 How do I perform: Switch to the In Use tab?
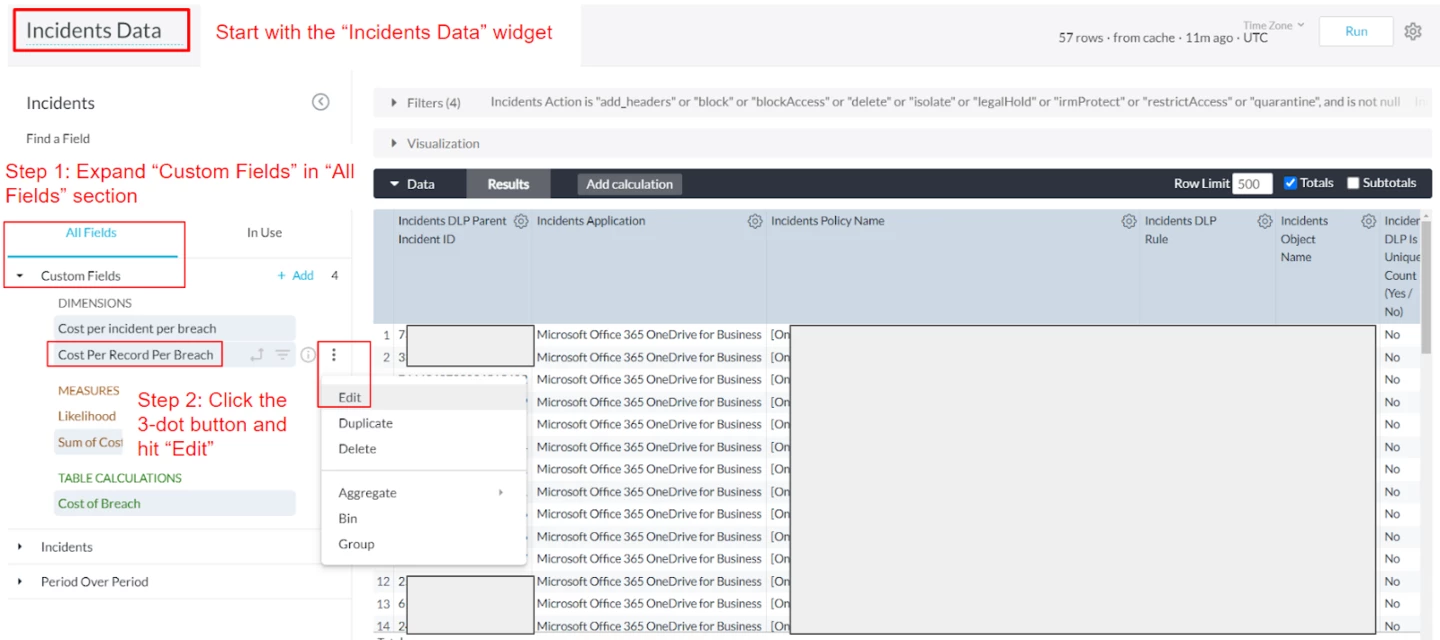coord(264,233)
